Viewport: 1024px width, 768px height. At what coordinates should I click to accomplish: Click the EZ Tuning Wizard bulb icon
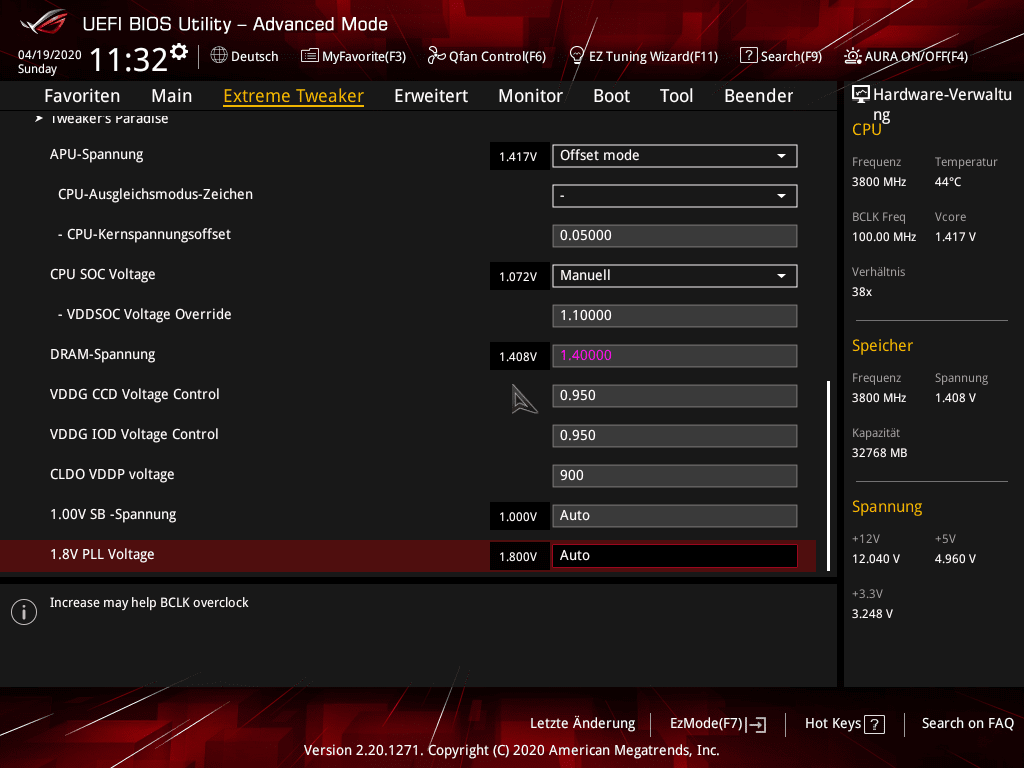[x=577, y=56]
